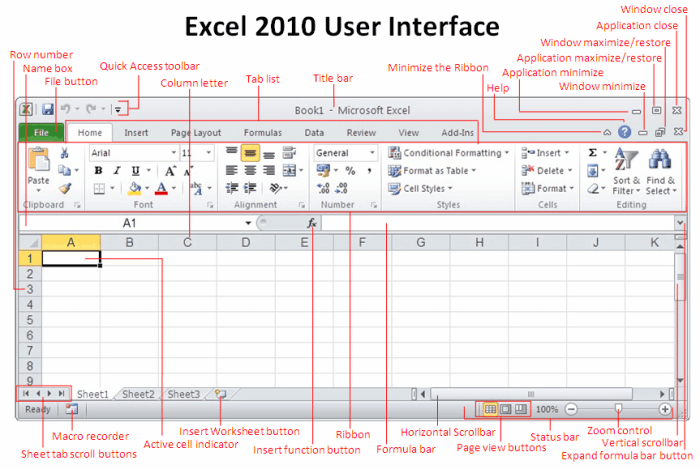Open Conditional Formatting dropdown
The width and height of the screenshot is (700, 469).
pos(448,153)
